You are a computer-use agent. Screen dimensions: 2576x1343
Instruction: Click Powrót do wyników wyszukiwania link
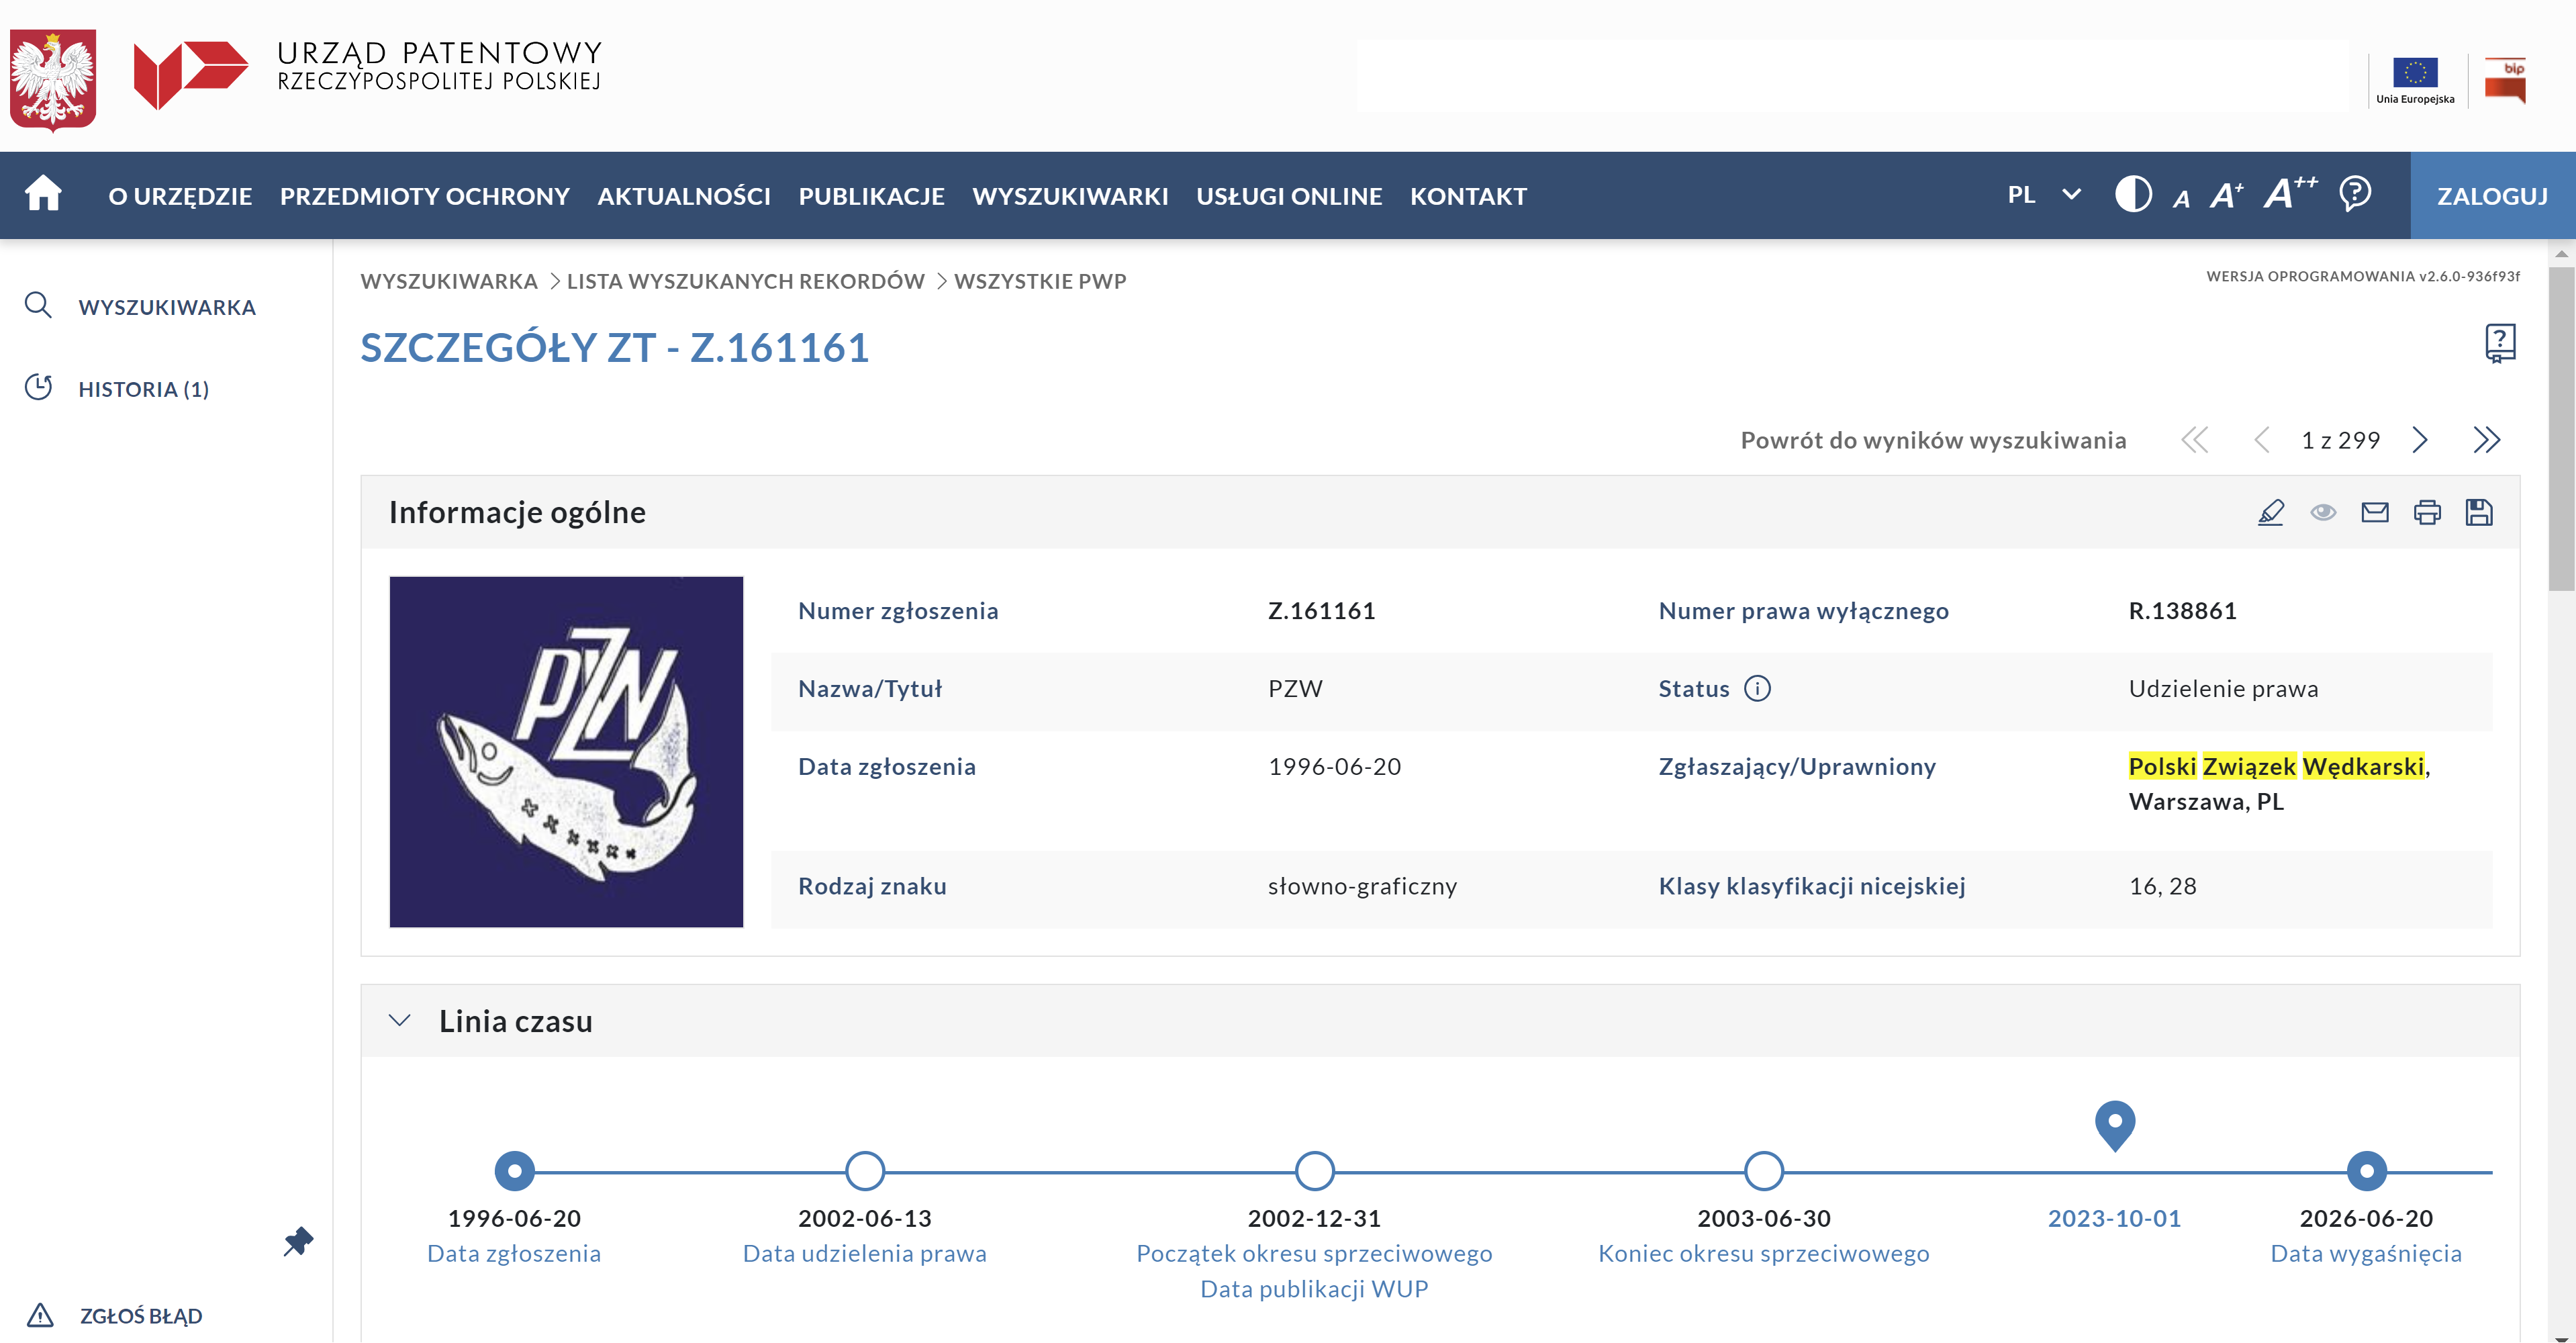point(1933,440)
